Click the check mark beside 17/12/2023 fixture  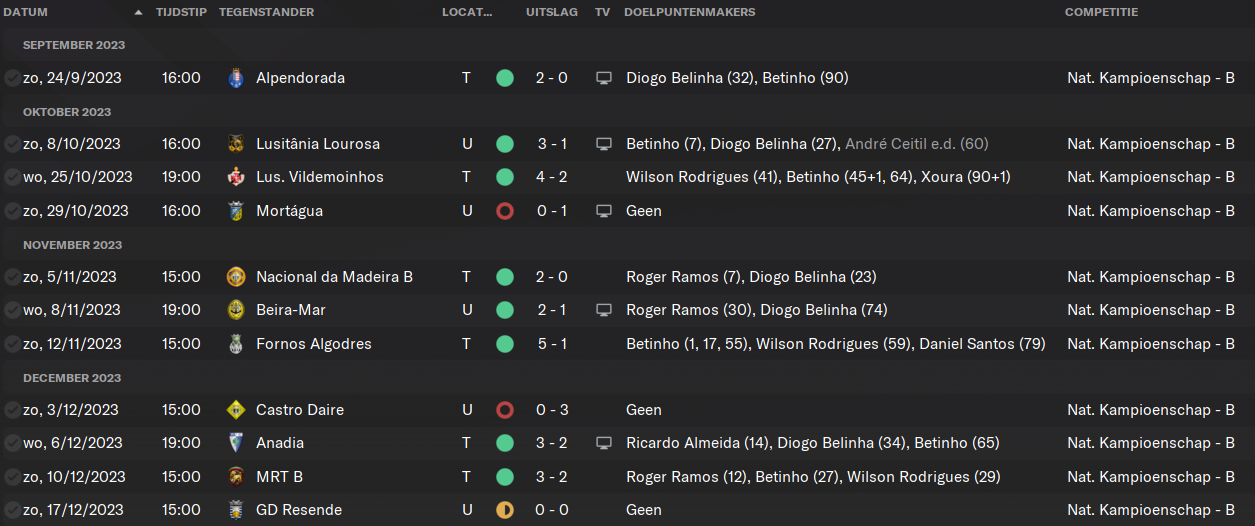12,510
